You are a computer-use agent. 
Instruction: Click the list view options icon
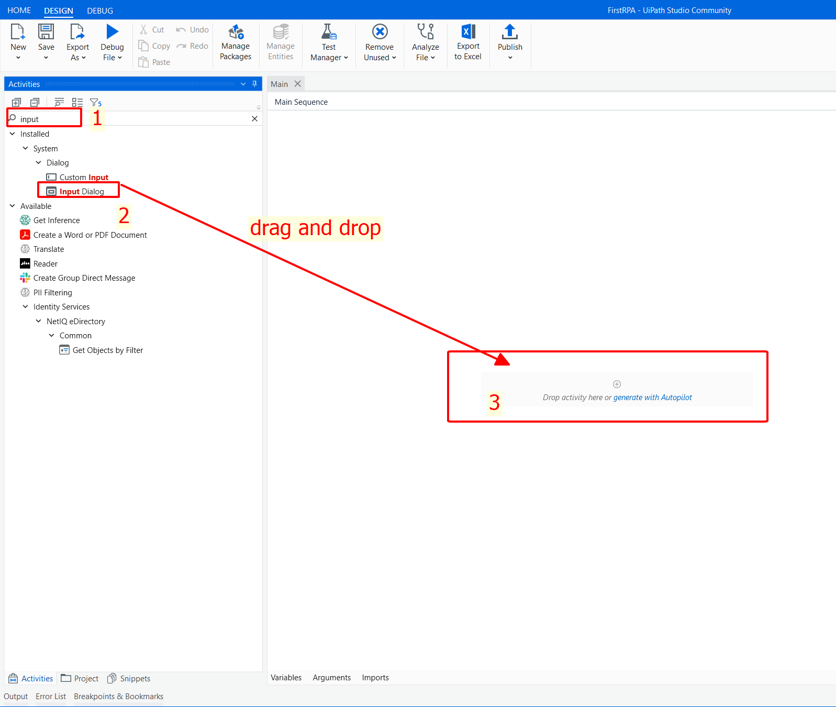pyautogui.click(x=77, y=102)
